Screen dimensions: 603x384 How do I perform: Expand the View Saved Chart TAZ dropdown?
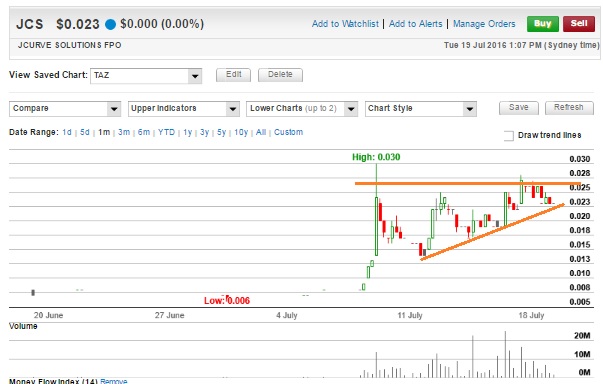pyautogui.click(x=146, y=76)
